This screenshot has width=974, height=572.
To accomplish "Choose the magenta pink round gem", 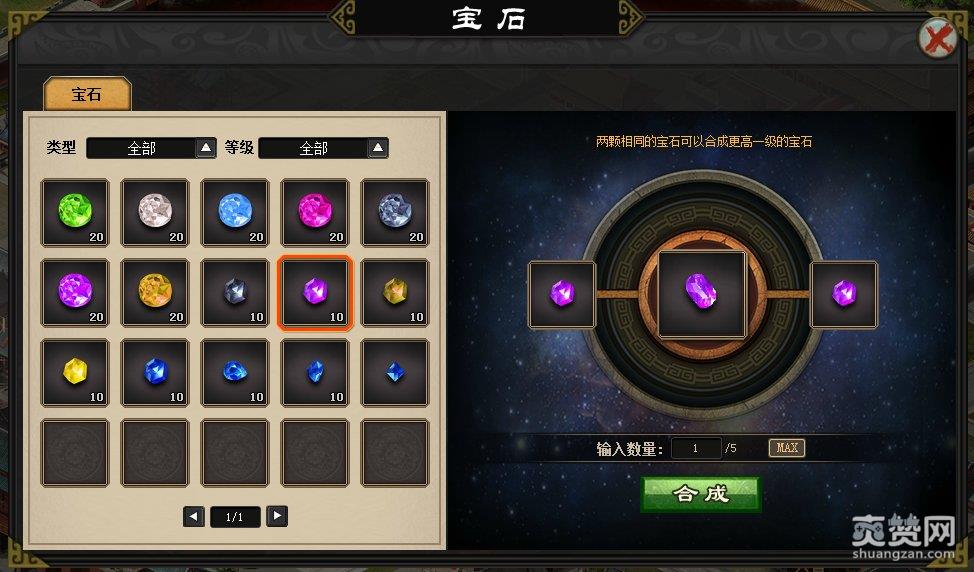I will pos(315,213).
